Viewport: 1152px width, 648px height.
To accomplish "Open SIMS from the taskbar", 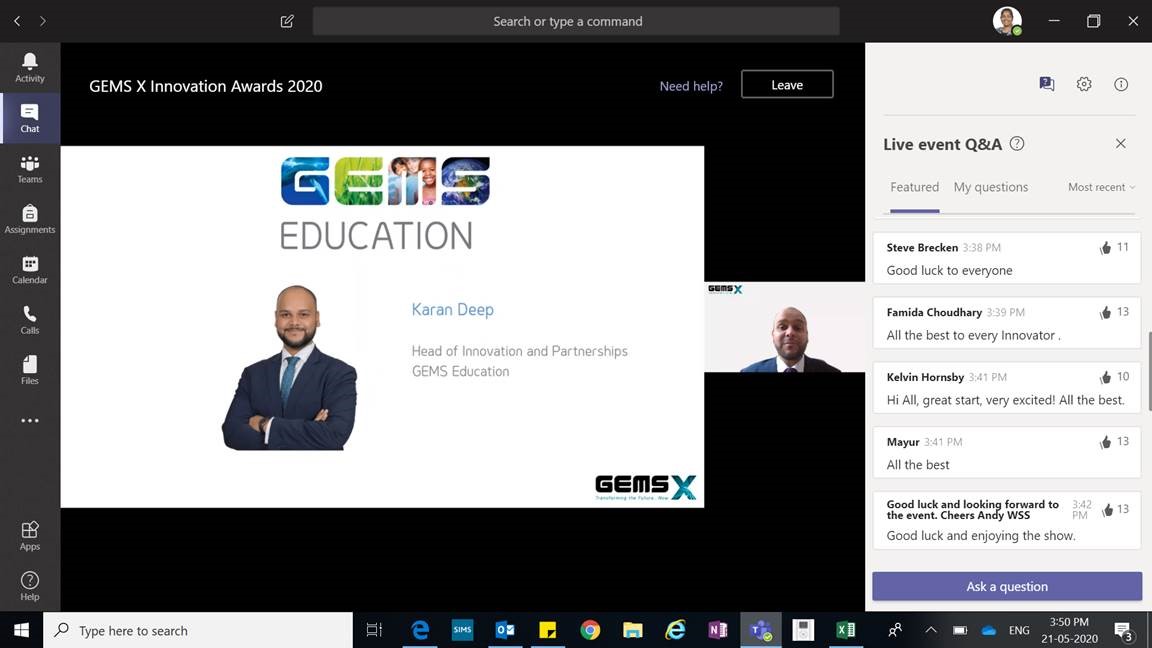I will coord(462,630).
